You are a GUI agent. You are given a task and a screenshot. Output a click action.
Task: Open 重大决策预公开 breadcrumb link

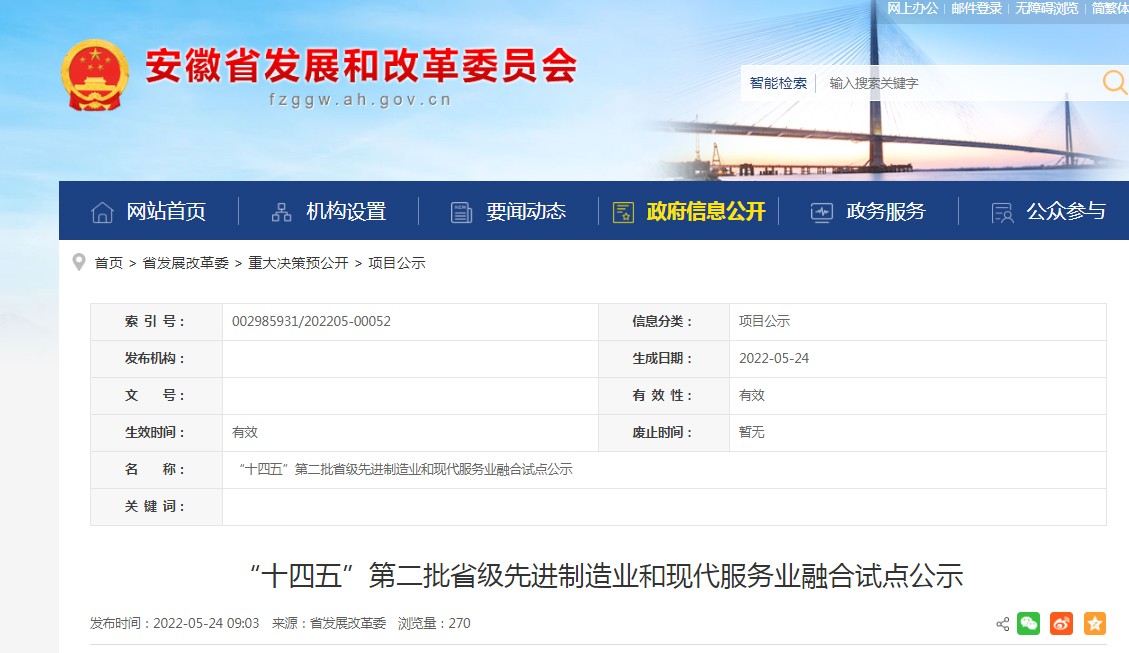click(x=298, y=263)
